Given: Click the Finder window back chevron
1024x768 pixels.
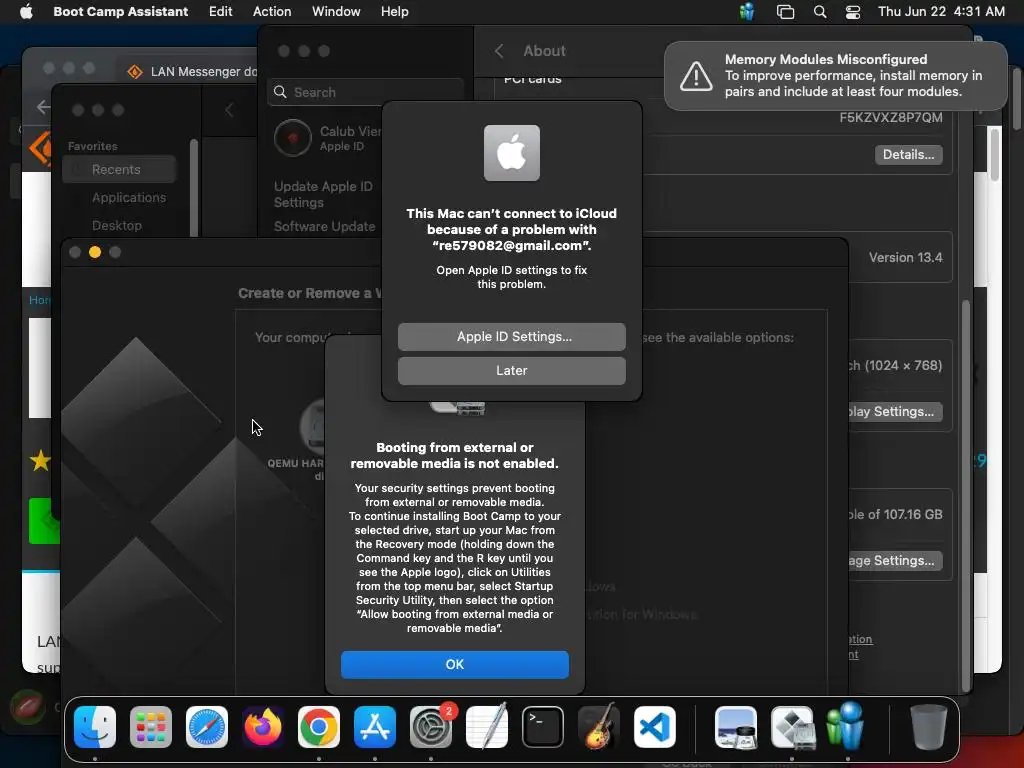Looking at the screenshot, I should [x=229, y=110].
